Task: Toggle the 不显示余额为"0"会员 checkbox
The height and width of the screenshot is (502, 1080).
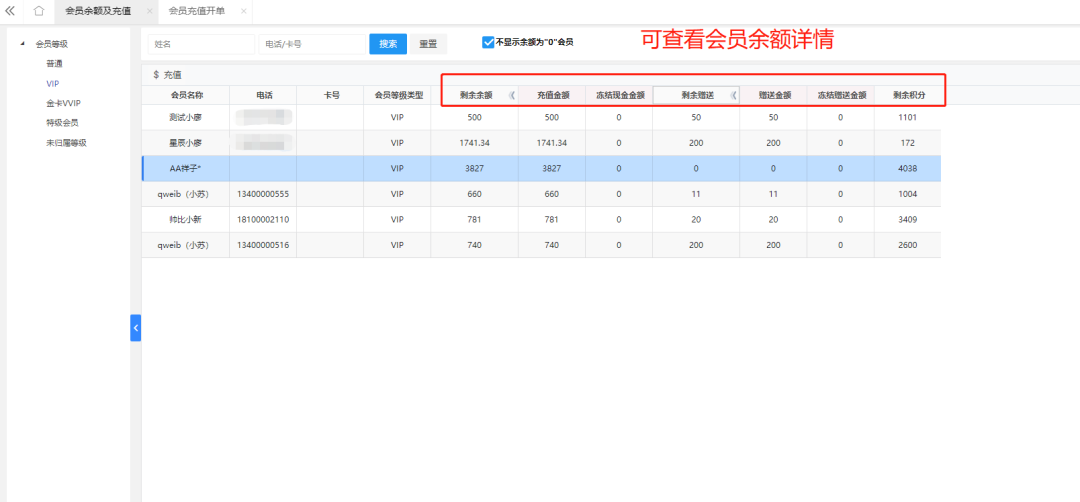Action: point(488,42)
